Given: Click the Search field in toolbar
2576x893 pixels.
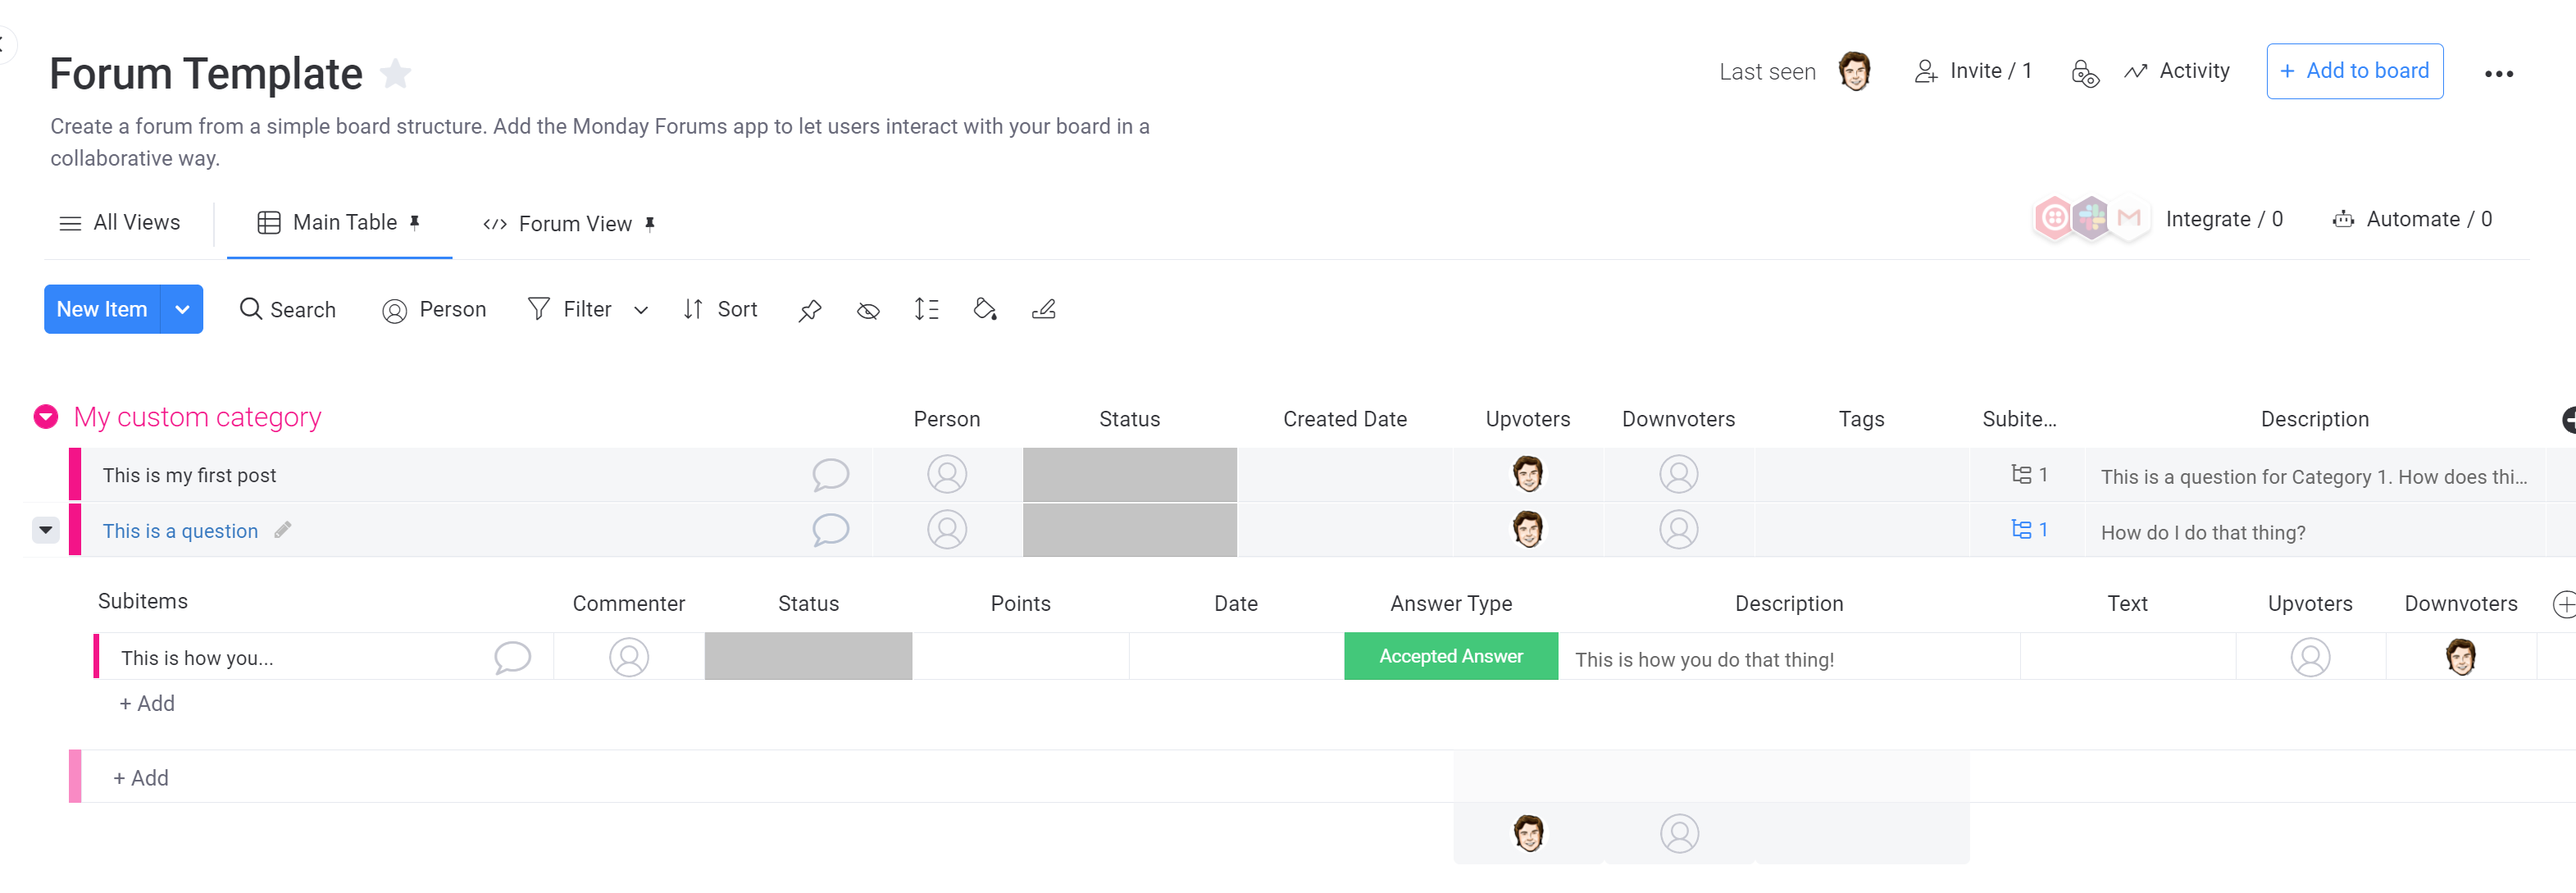Looking at the screenshot, I should (288, 310).
